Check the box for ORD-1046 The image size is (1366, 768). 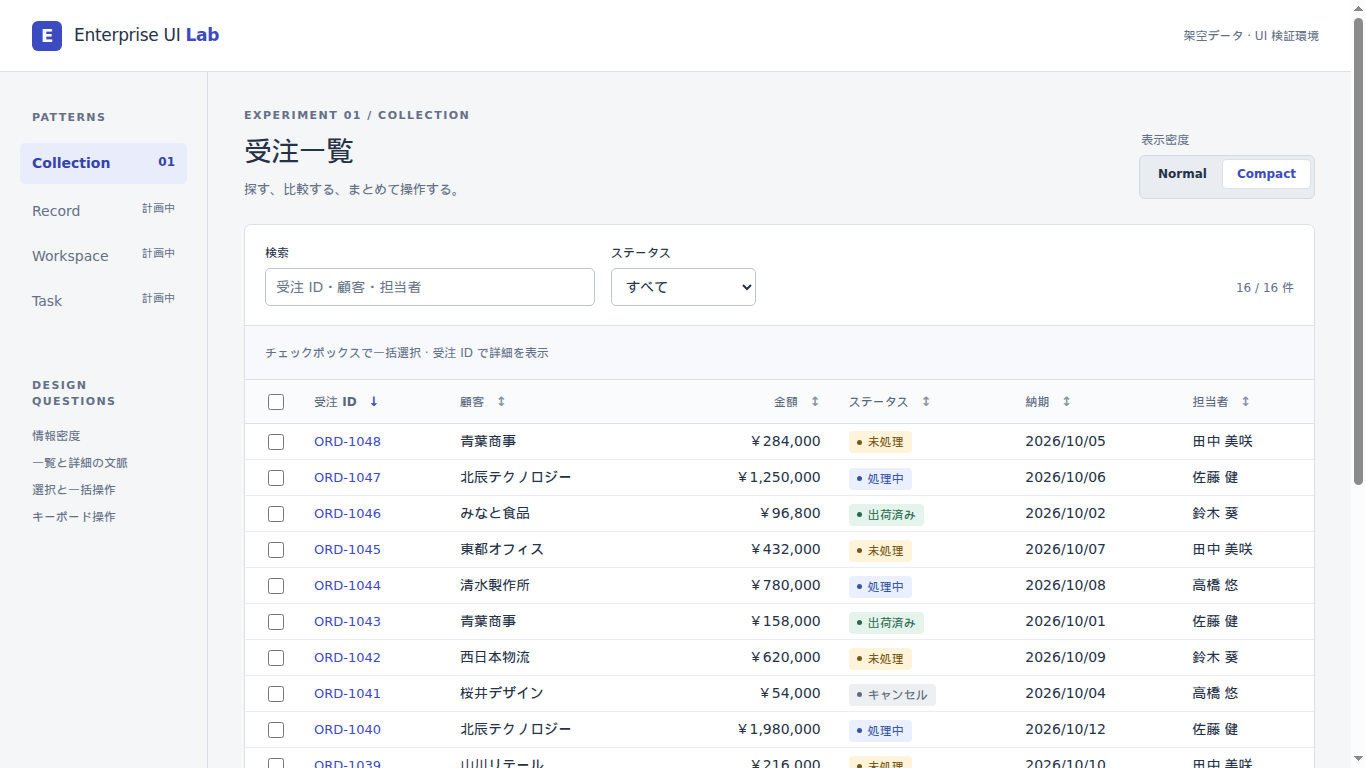point(276,514)
